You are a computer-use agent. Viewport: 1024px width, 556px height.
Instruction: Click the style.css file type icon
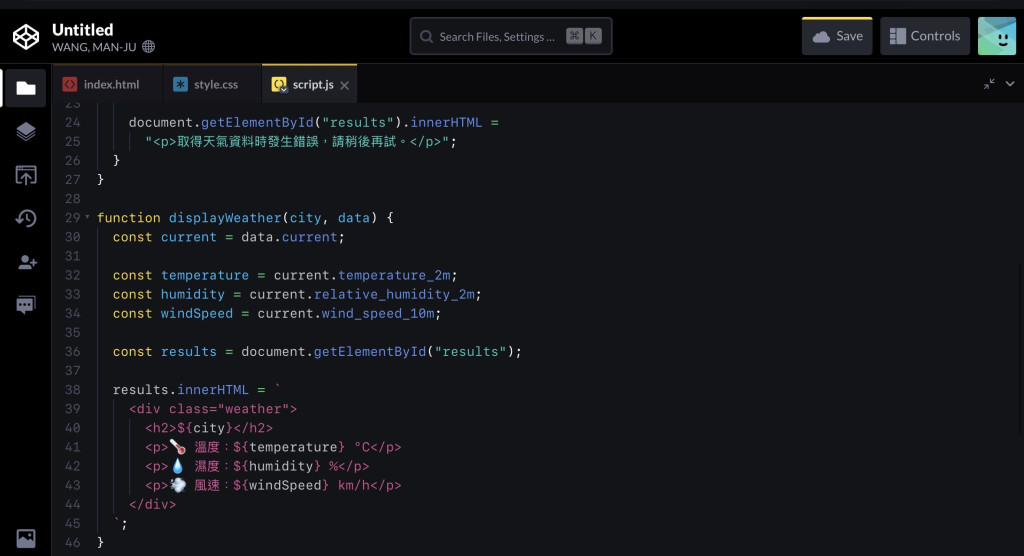click(180, 84)
